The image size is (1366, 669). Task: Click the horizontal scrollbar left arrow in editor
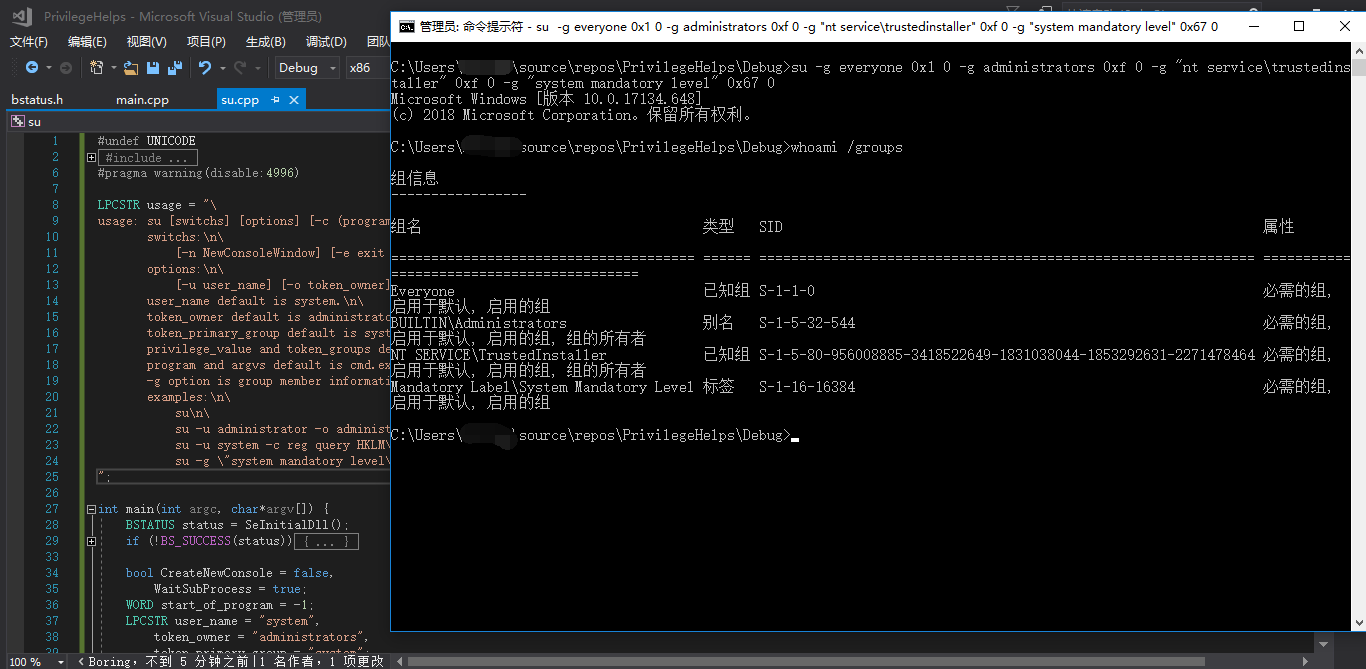click(398, 661)
